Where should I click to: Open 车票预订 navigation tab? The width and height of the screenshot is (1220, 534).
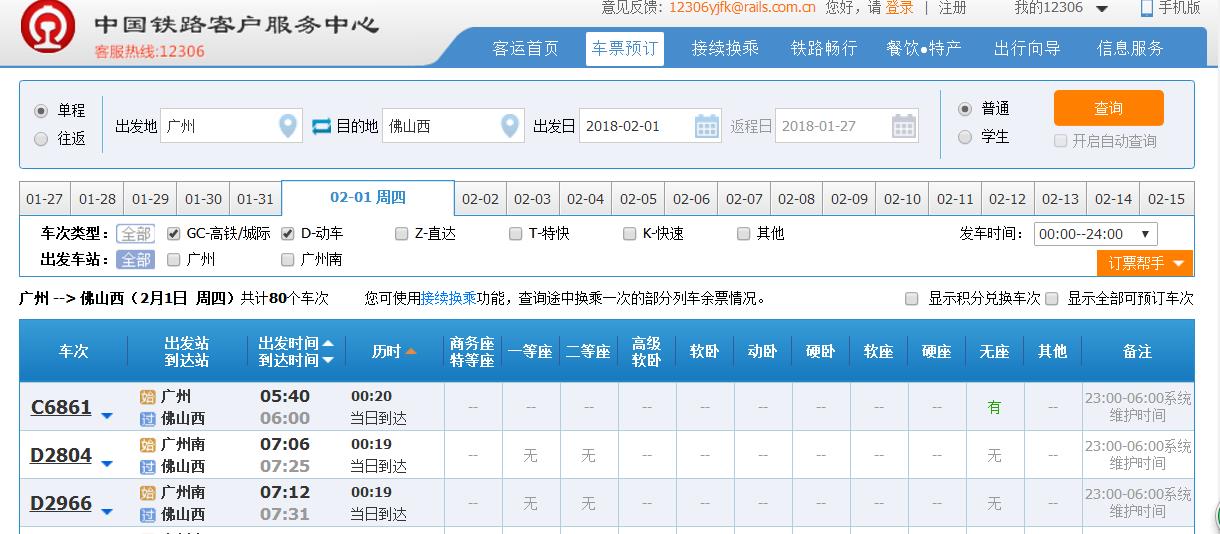[x=625, y=48]
